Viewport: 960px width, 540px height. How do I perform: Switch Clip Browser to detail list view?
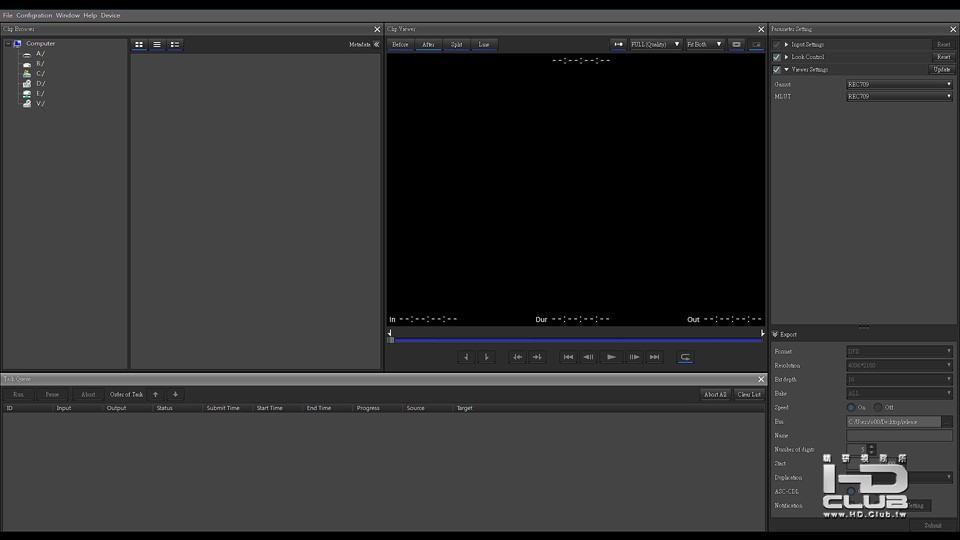pos(175,45)
